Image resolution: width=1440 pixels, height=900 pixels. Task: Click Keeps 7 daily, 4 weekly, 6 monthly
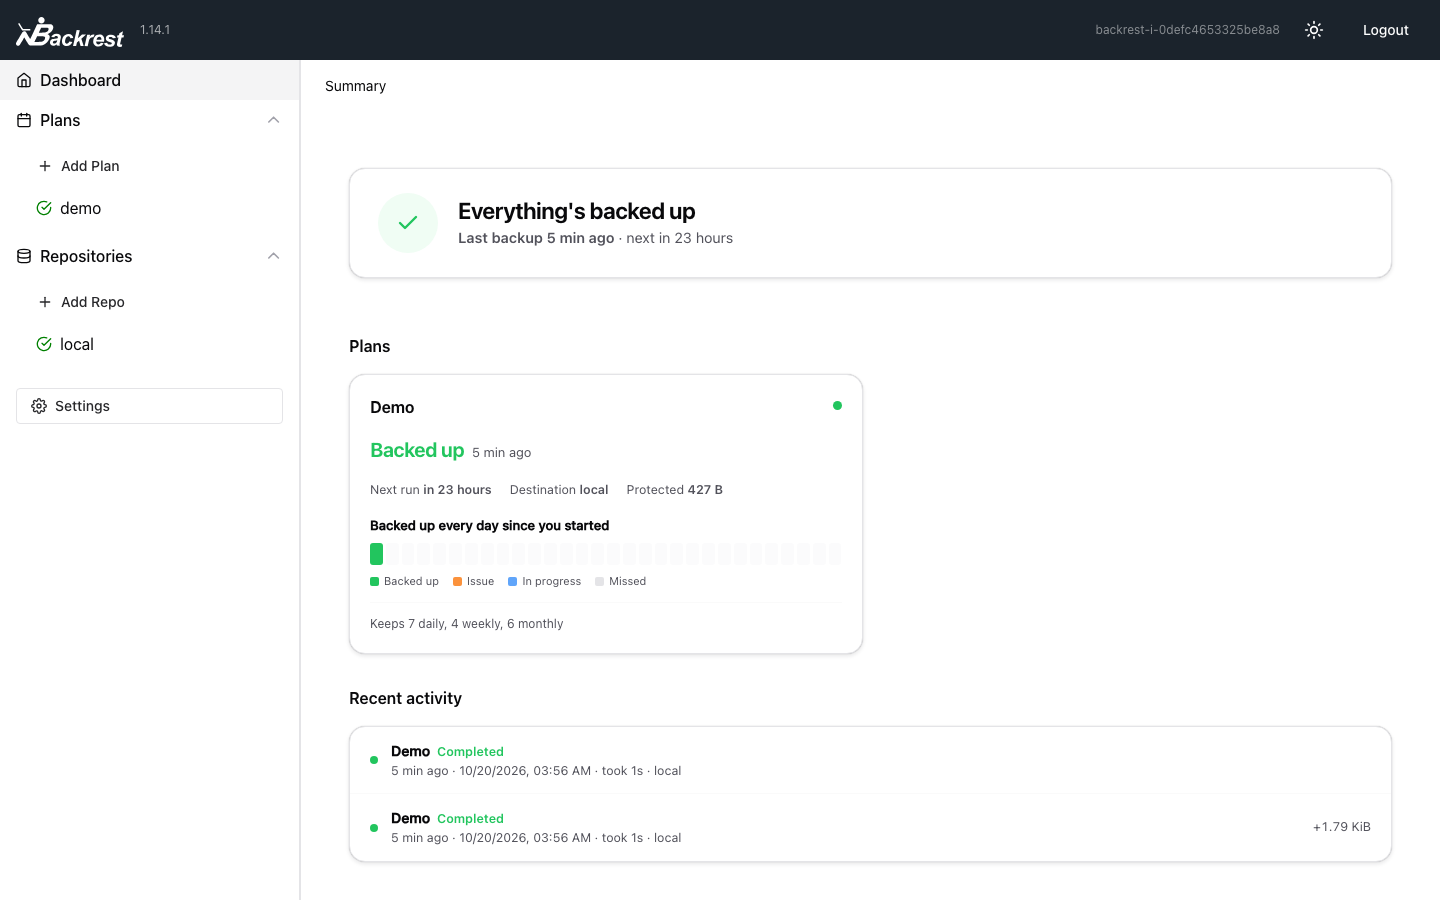(x=467, y=624)
